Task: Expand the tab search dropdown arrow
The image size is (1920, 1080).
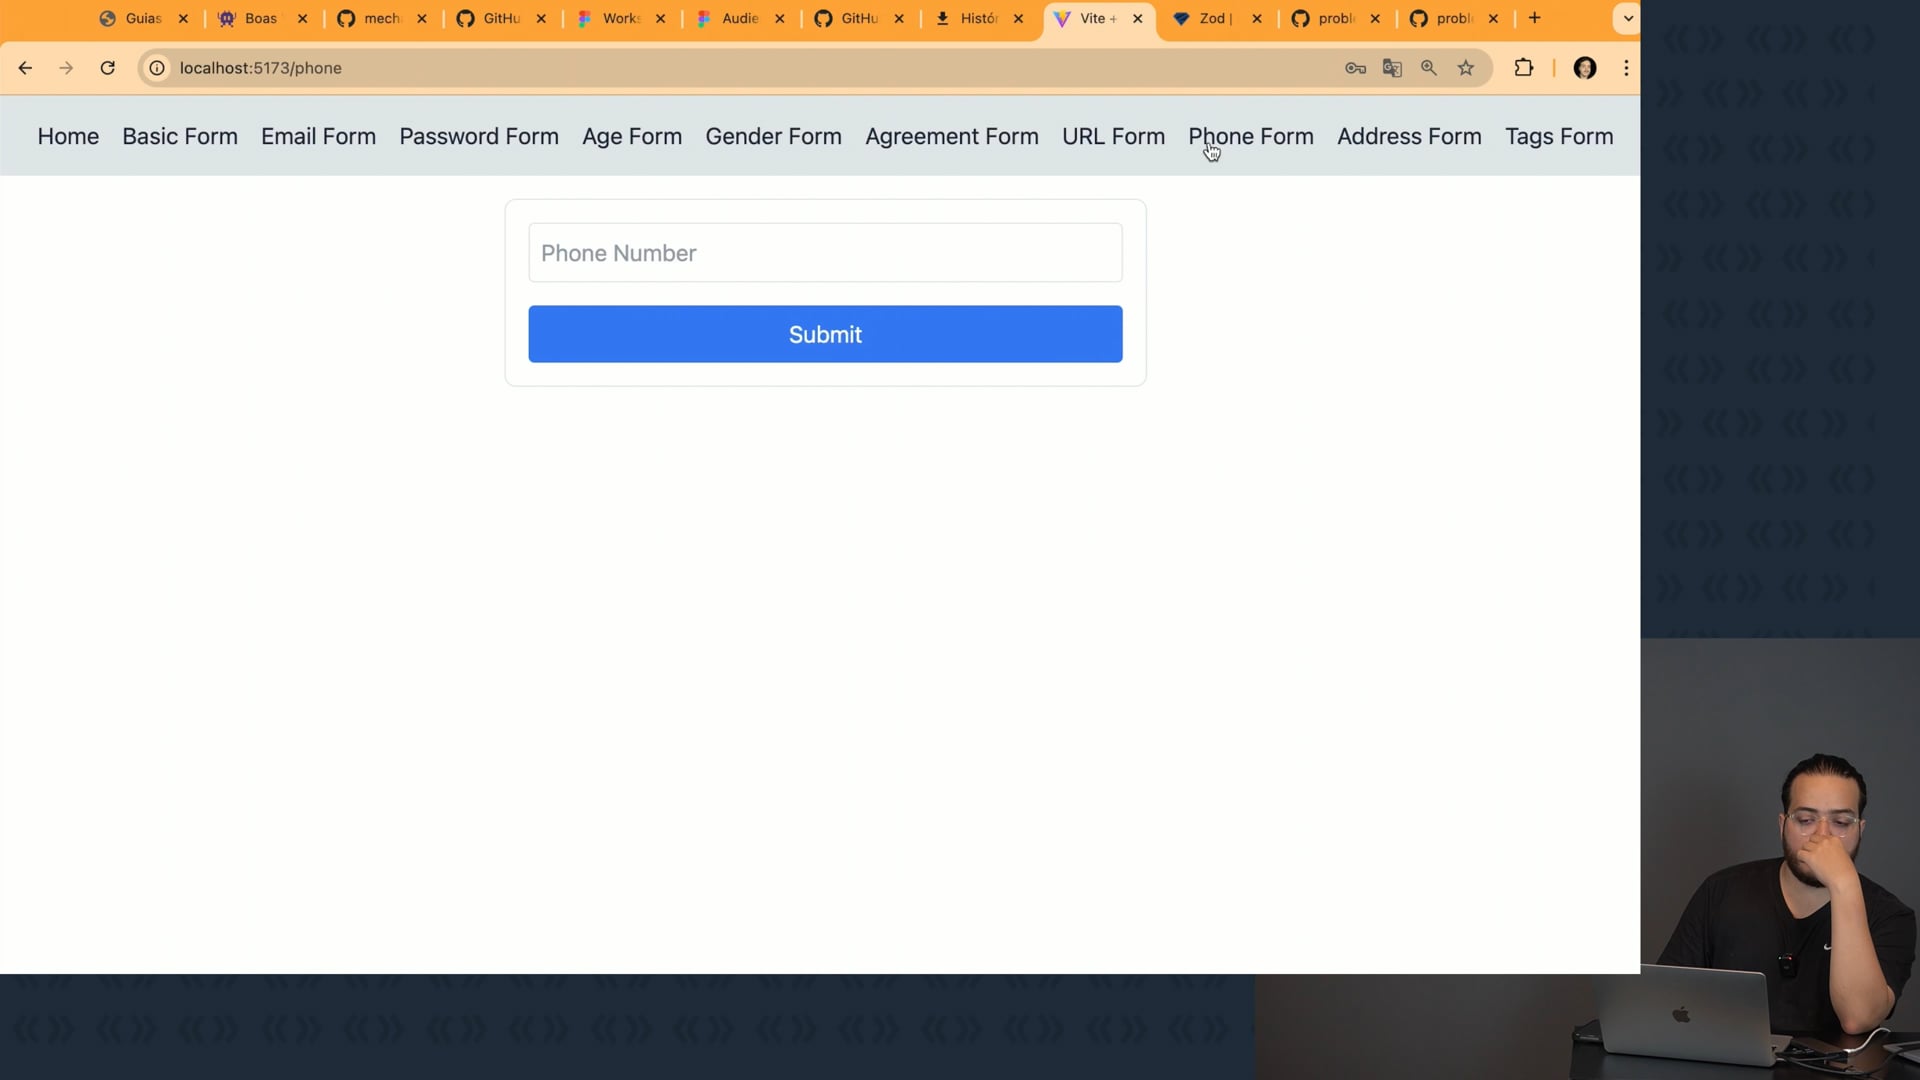Action: click(x=1628, y=18)
